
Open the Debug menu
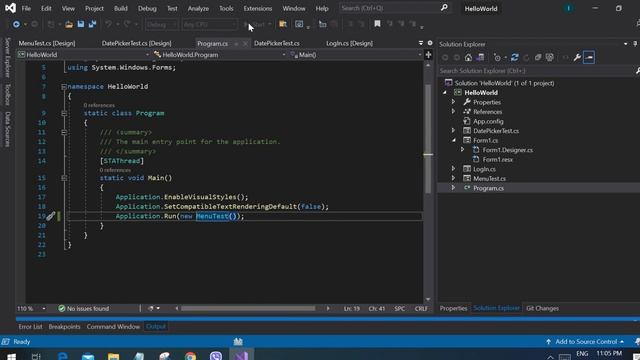click(147, 8)
